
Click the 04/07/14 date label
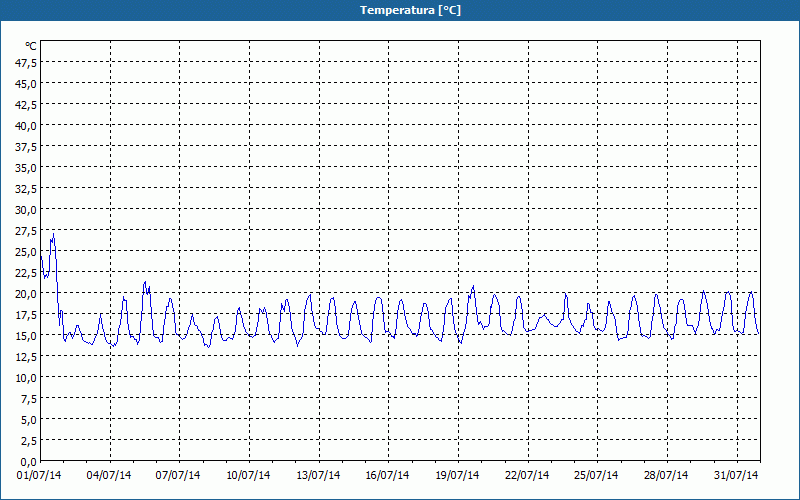click(x=109, y=476)
